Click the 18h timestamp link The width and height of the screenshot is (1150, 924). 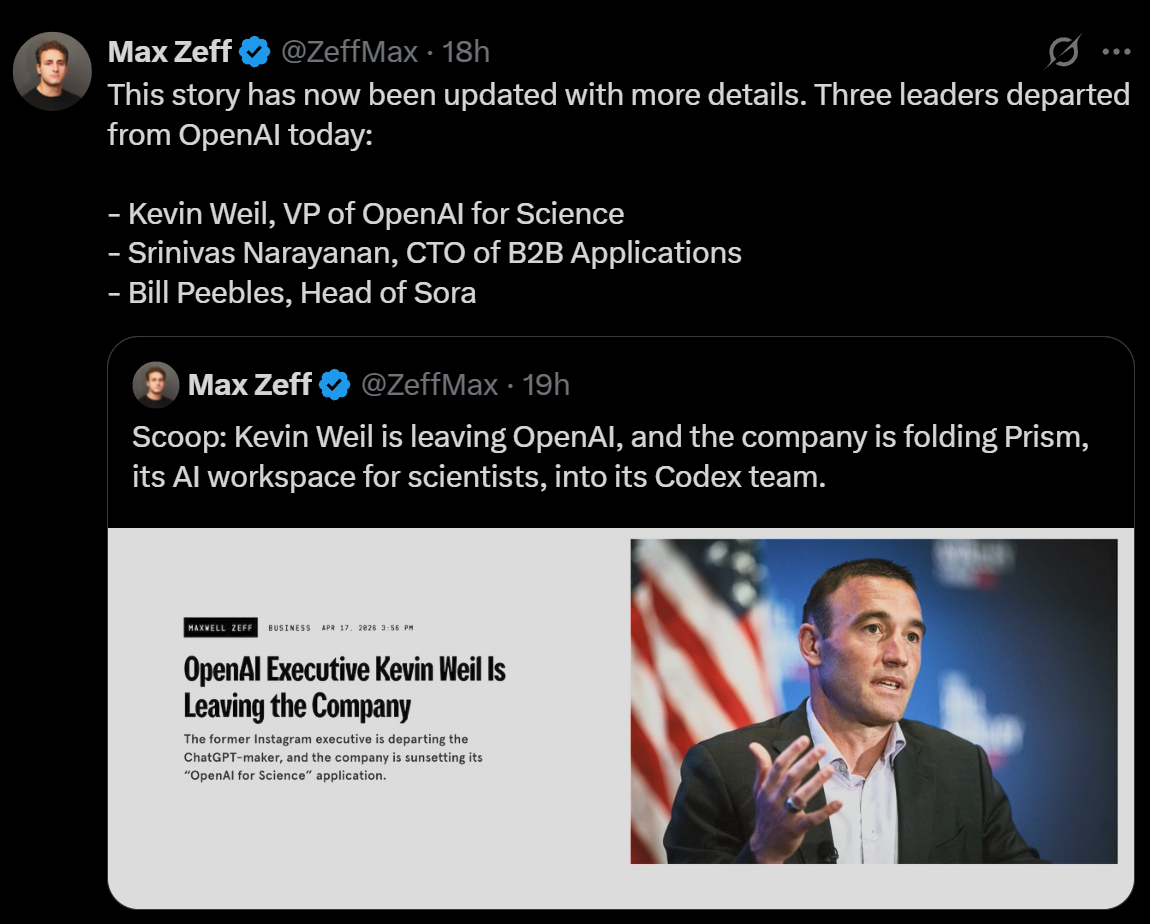tap(466, 51)
